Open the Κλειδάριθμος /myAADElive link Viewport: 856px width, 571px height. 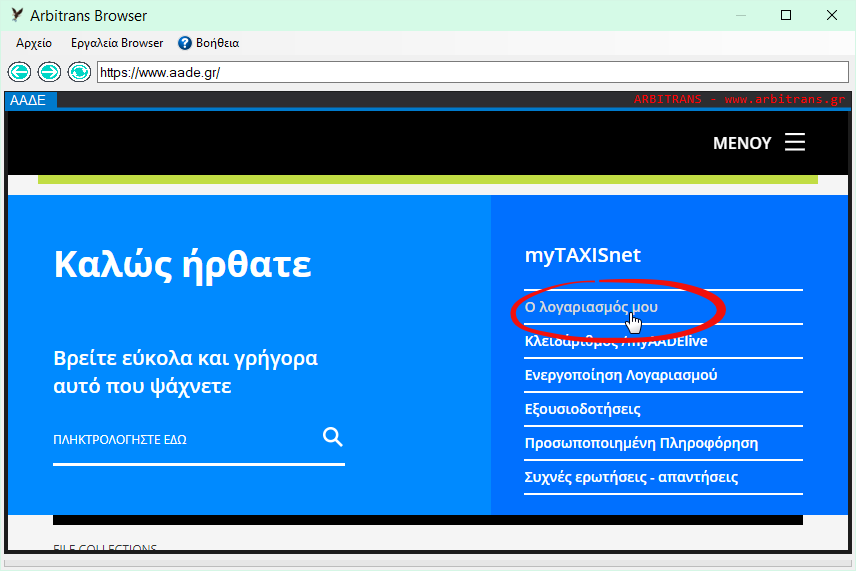pyautogui.click(x=616, y=341)
